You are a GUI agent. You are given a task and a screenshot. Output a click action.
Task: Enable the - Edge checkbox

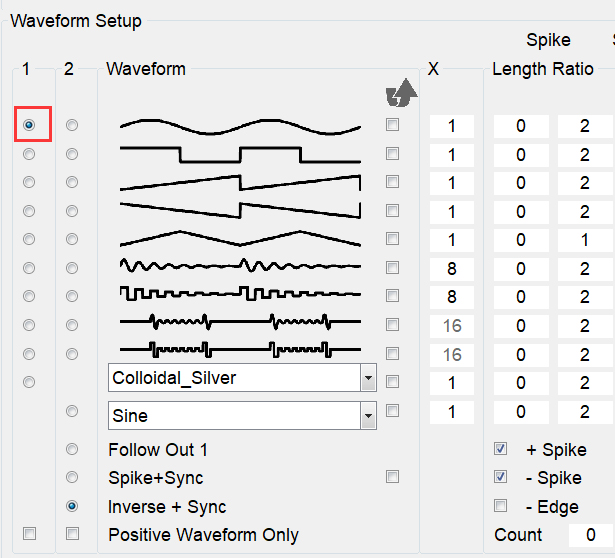coord(501,506)
